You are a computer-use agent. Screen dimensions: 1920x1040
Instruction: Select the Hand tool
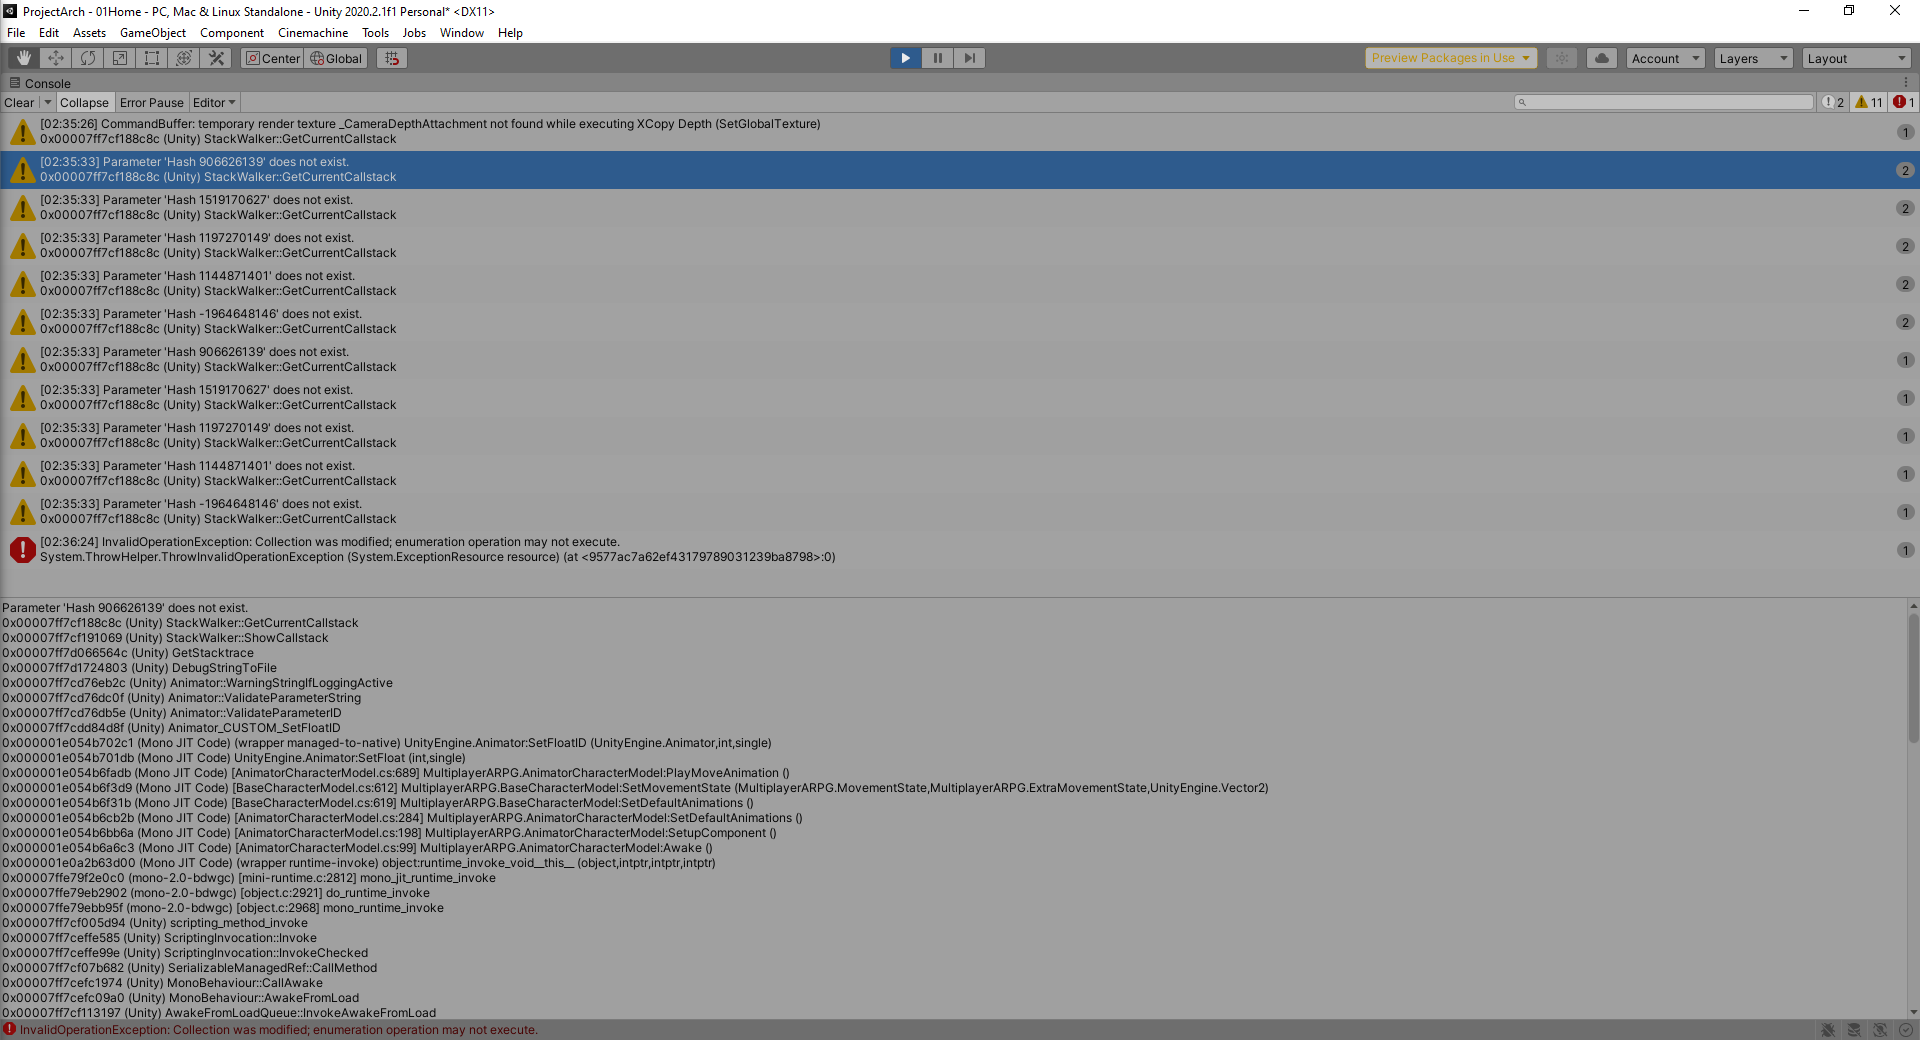(x=22, y=58)
